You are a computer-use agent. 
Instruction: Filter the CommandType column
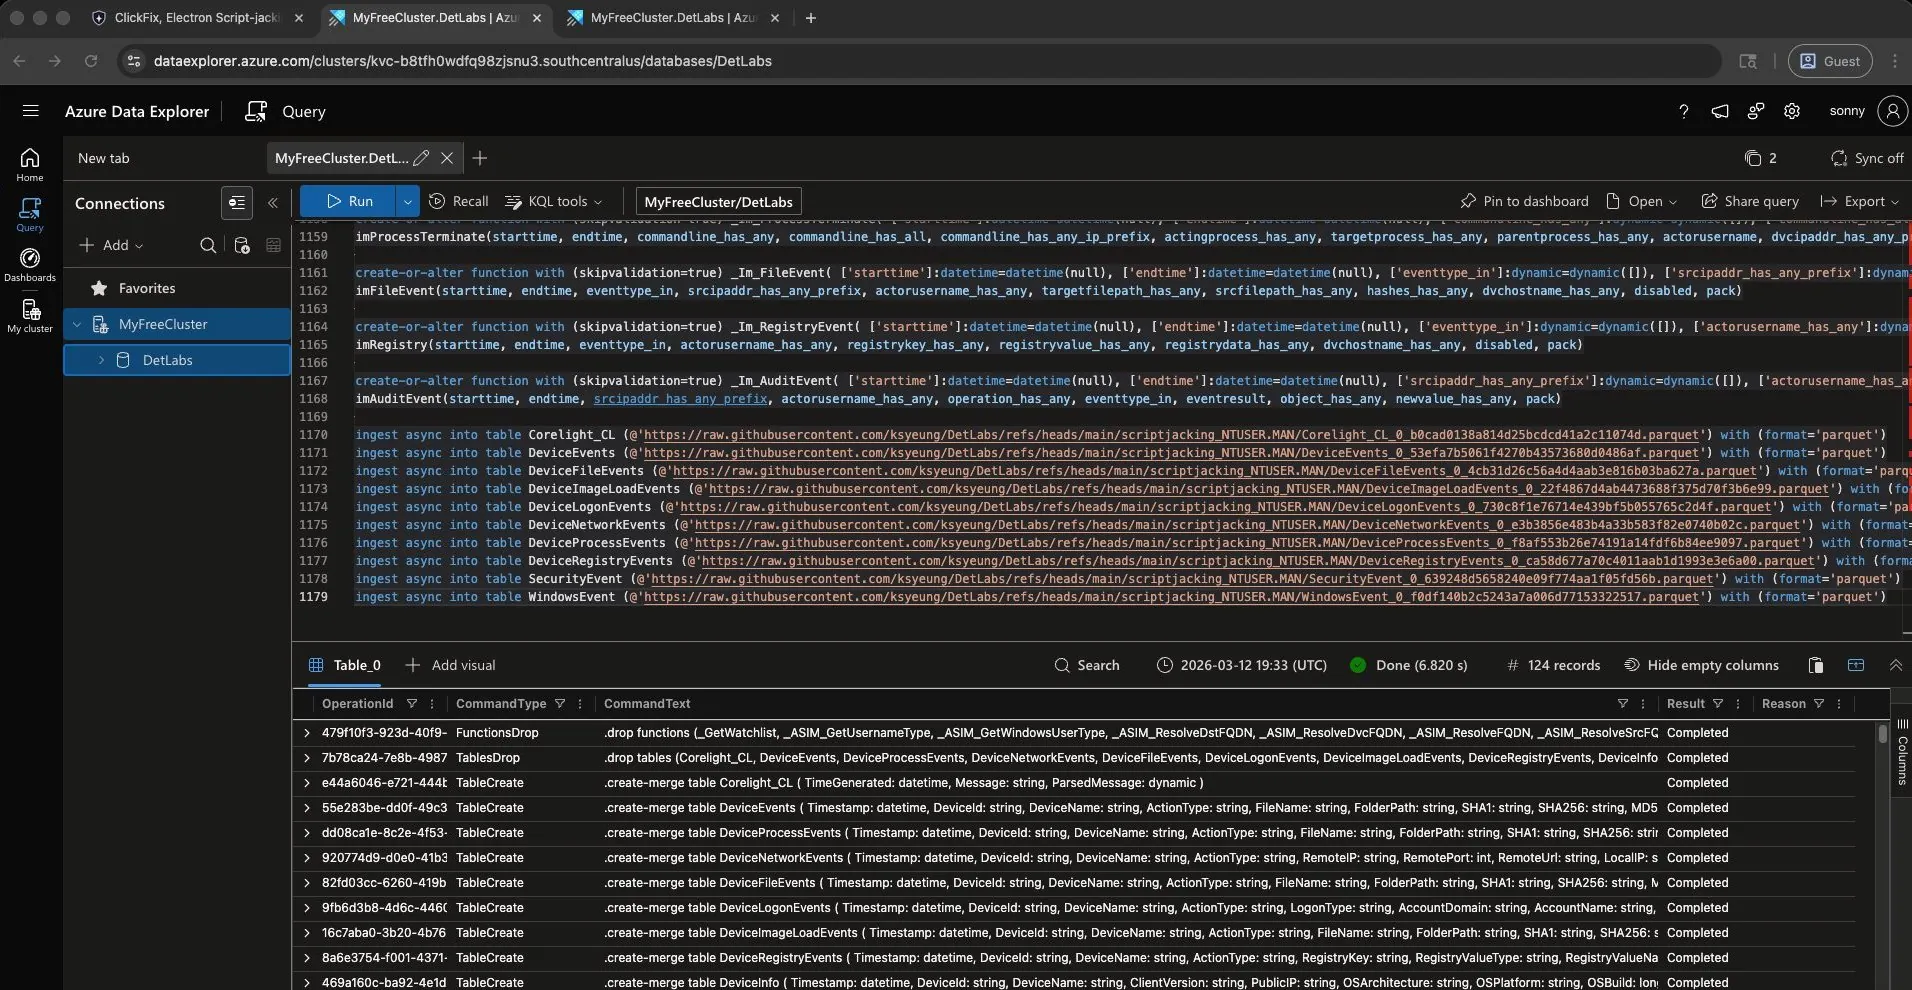(560, 704)
